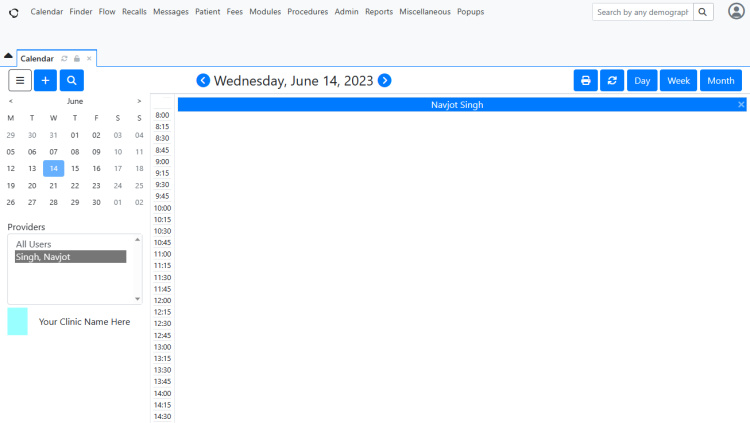This screenshot has height=423, width=750.
Task: Click the patient search magnifier button
Action: tap(703, 12)
